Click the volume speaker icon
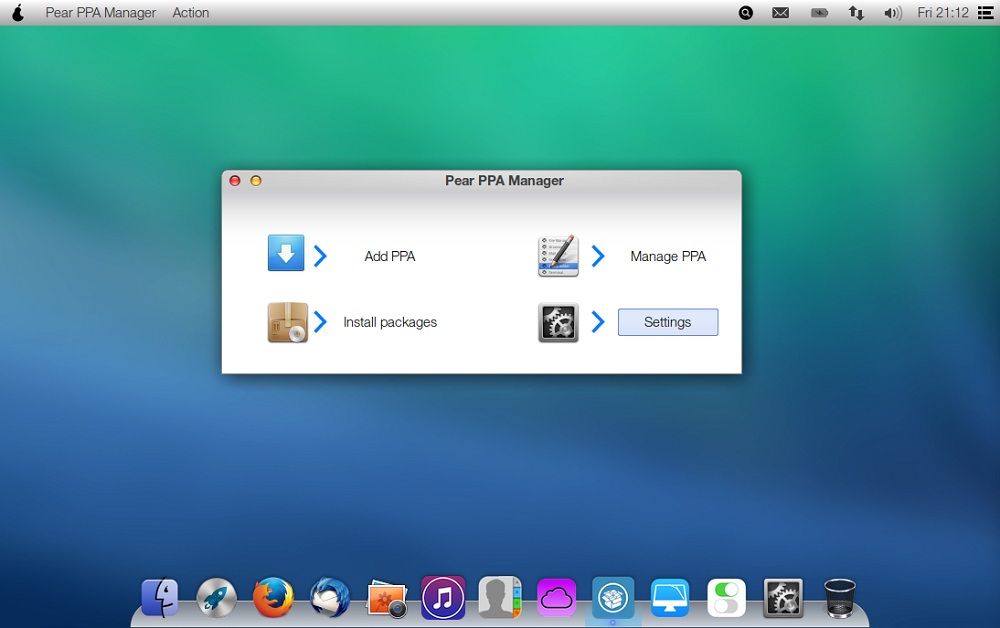The image size is (1000, 628). click(x=893, y=13)
